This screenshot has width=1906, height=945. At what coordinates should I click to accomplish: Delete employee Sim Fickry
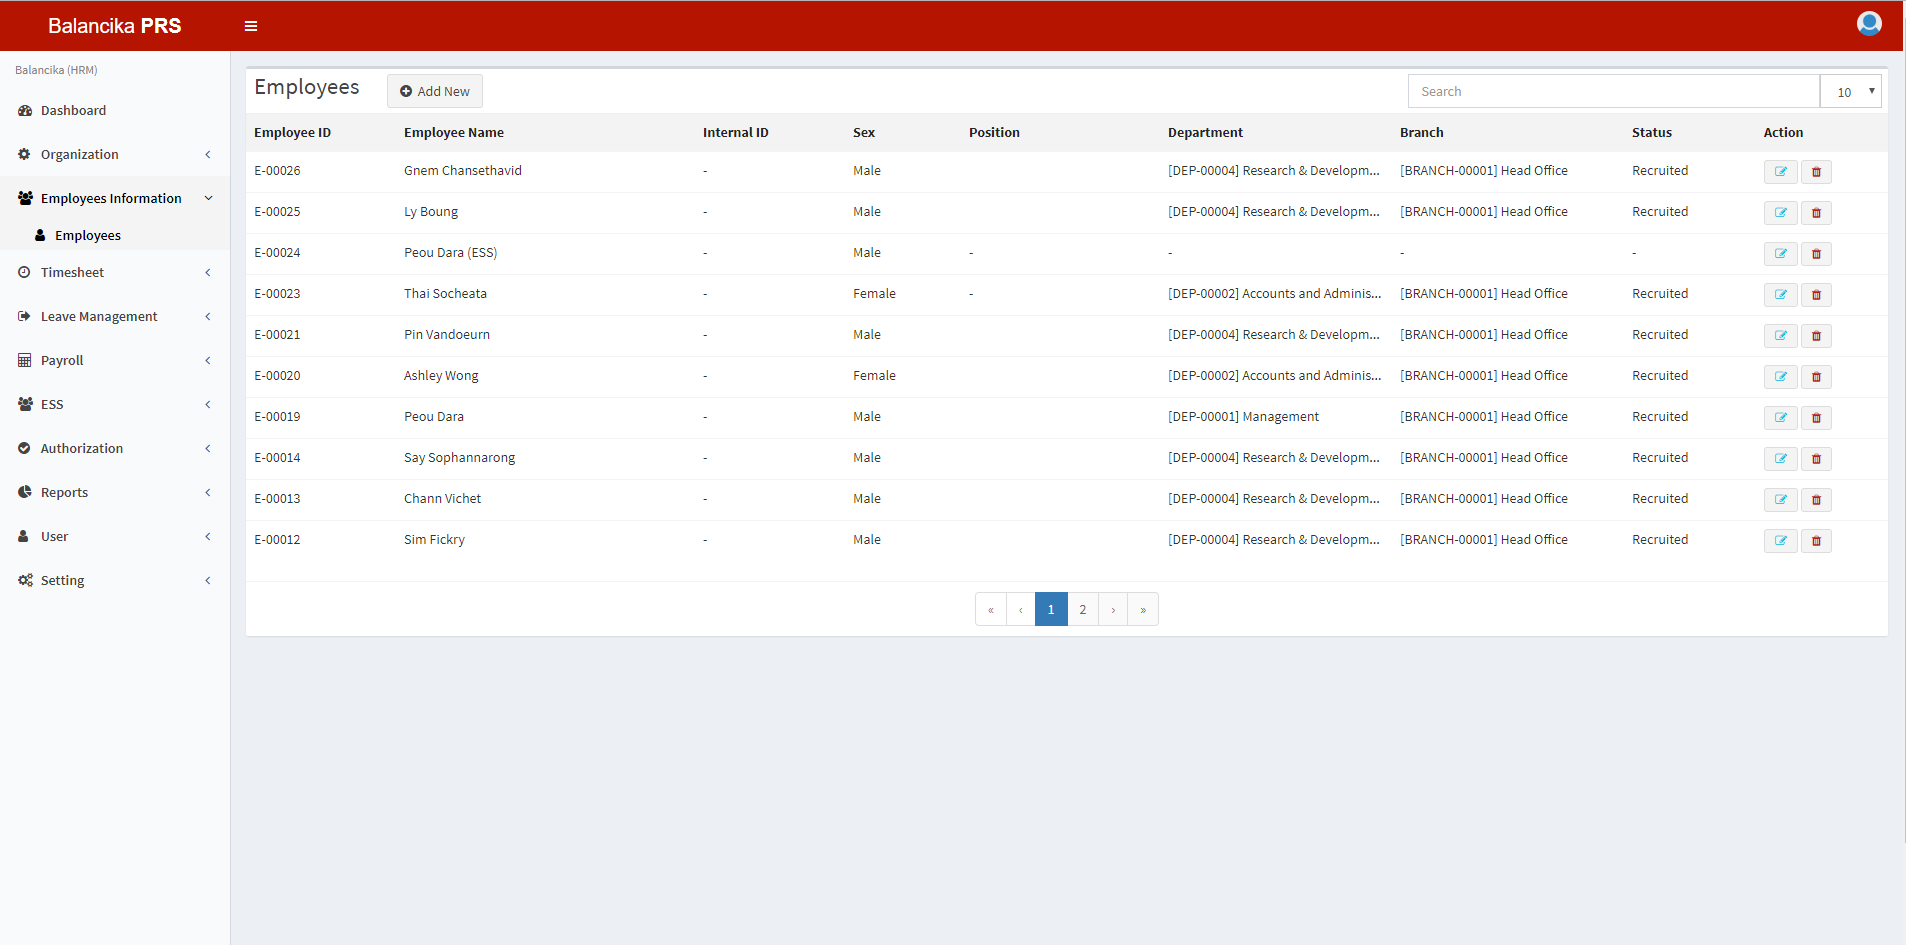coord(1816,541)
